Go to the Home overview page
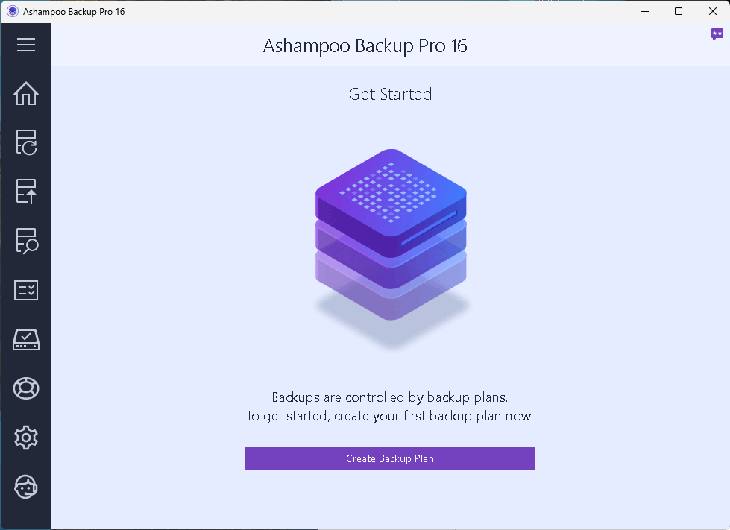Viewport: 730px width, 530px height. click(26, 94)
